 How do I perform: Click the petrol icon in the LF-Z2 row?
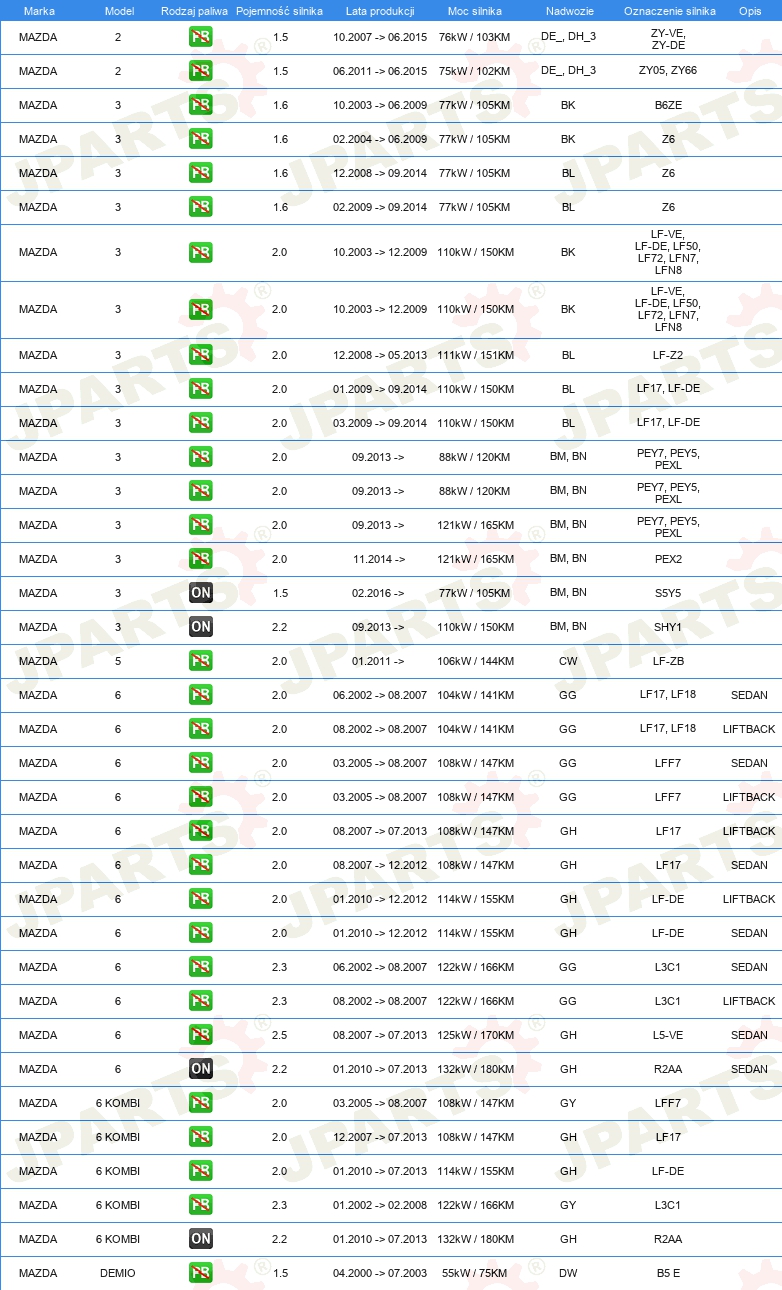201,355
